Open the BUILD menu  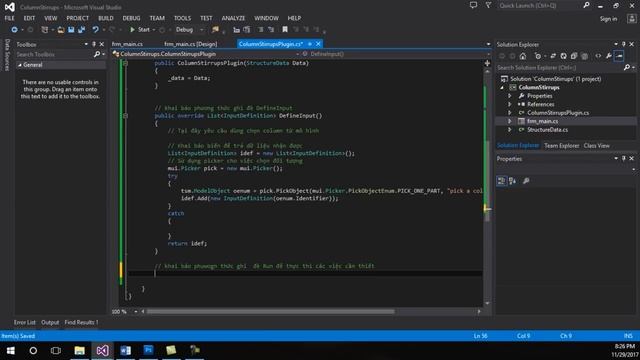click(x=106, y=18)
